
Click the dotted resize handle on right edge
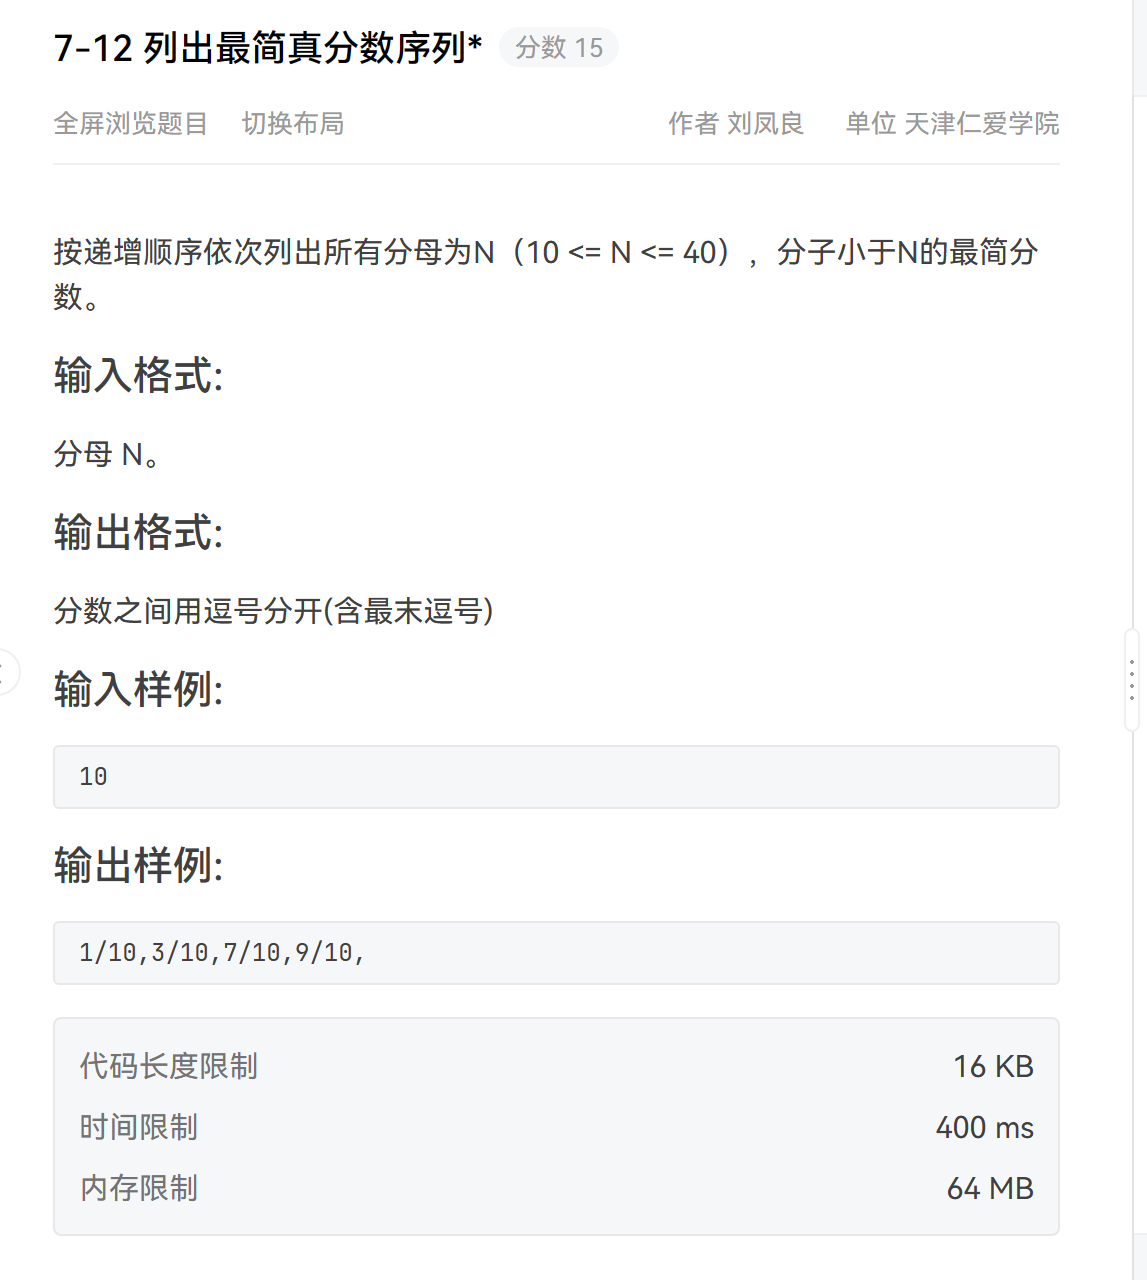click(1132, 680)
